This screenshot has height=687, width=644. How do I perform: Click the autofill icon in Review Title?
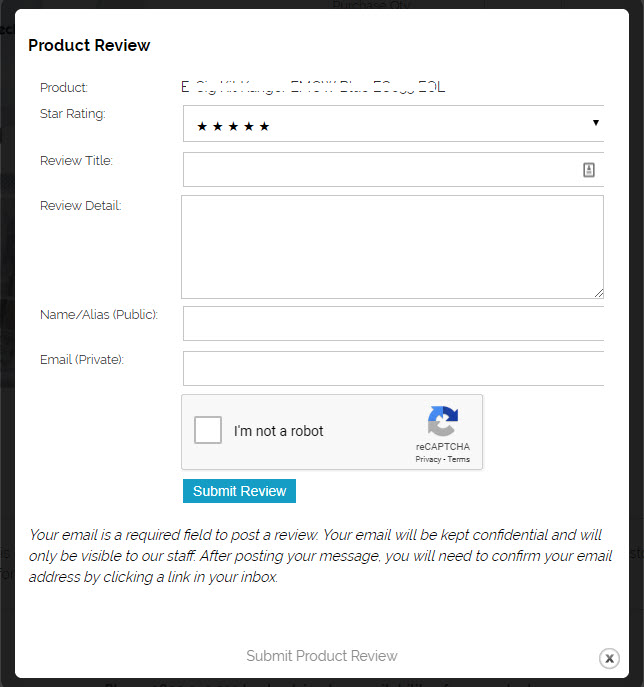[x=589, y=170]
